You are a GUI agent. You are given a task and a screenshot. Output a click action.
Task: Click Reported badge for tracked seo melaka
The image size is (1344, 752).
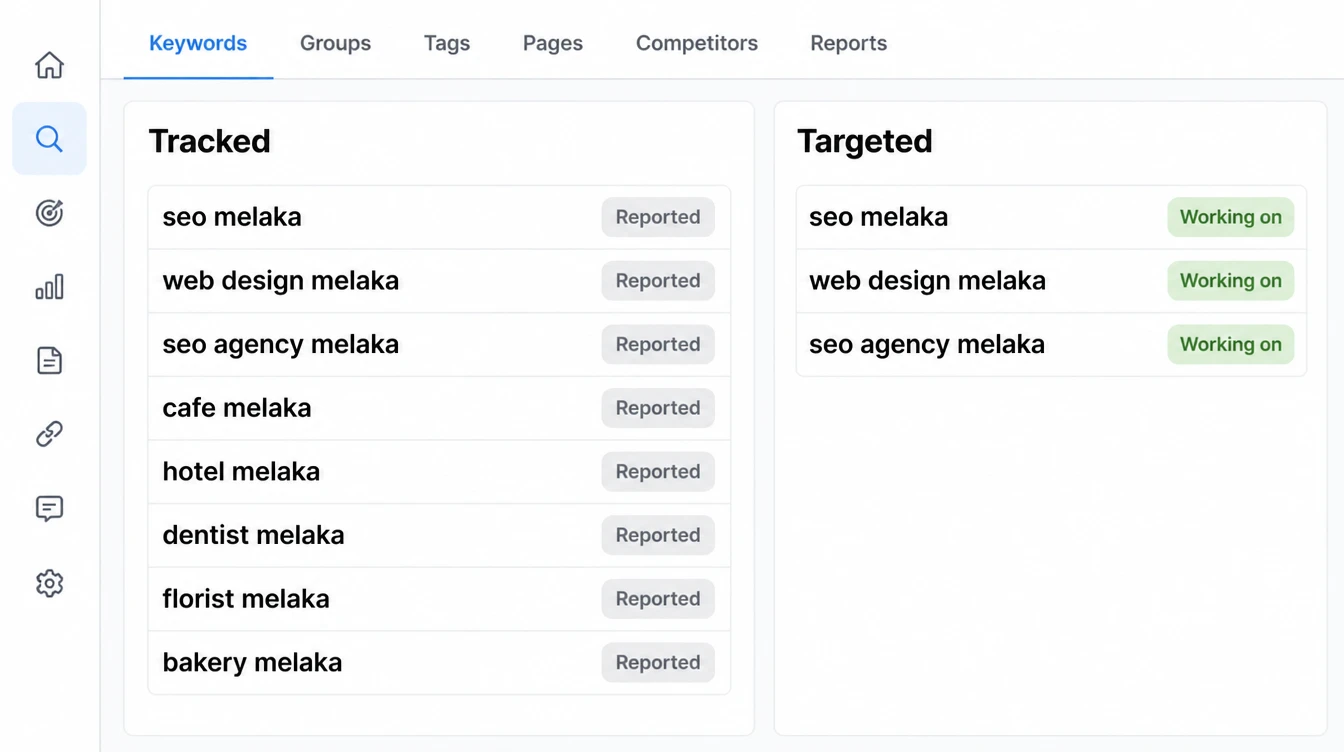(x=658, y=217)
